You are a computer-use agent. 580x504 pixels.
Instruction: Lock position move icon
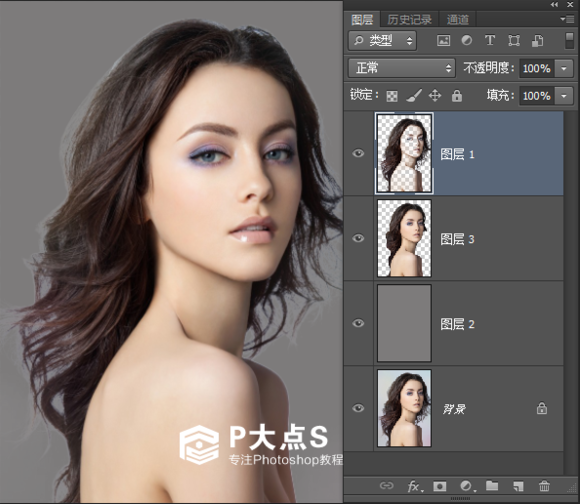(x=435, y=95)
